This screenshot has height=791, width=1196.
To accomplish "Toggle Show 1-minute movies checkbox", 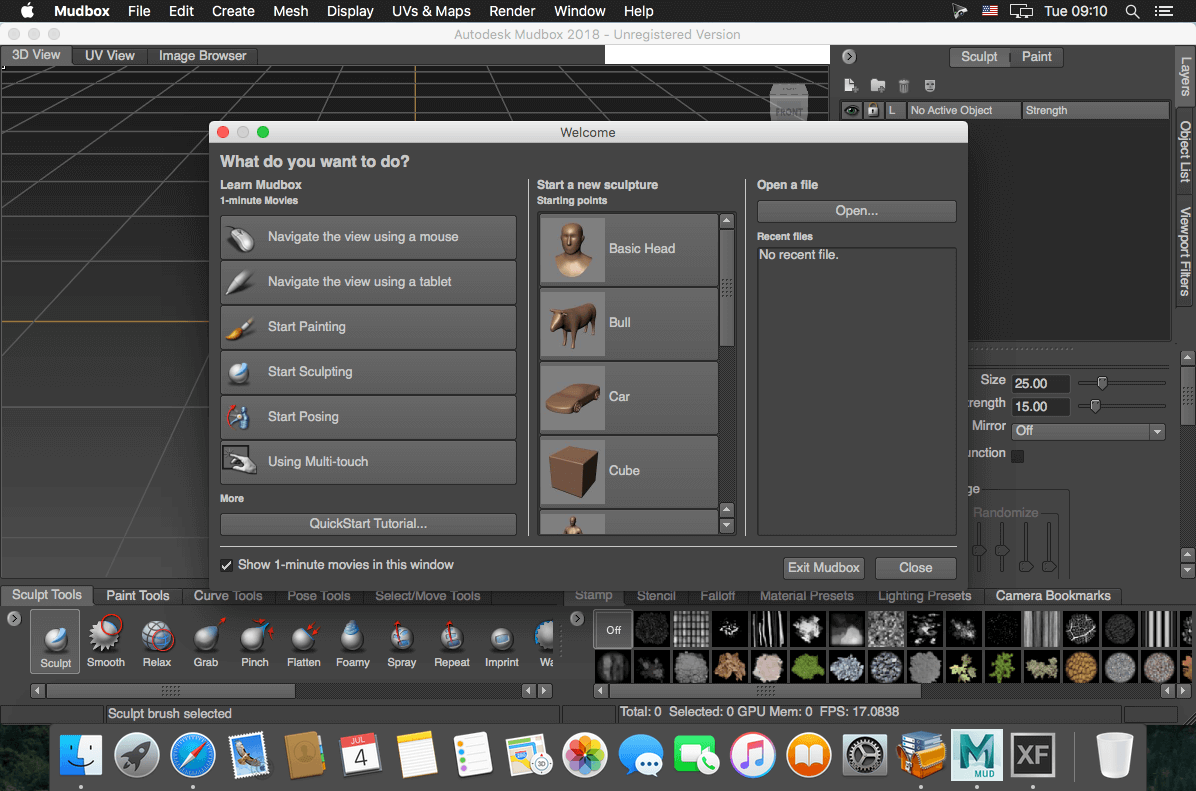I will pyautogui.click(x=227, y=565).
